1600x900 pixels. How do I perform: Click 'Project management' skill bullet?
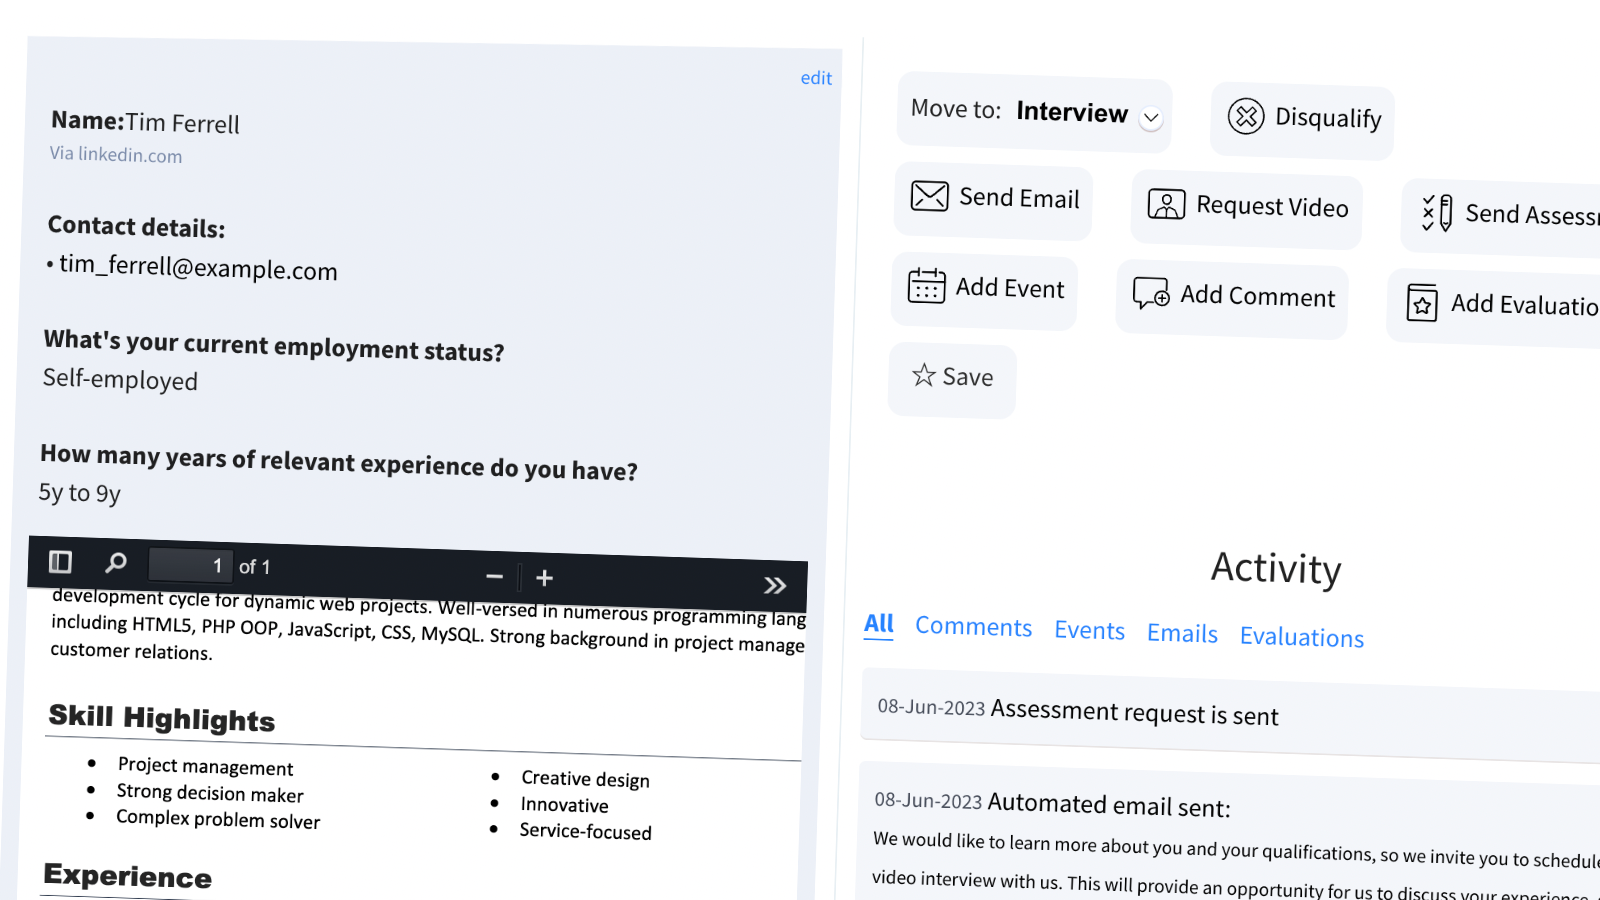click(x=205, y=766)
